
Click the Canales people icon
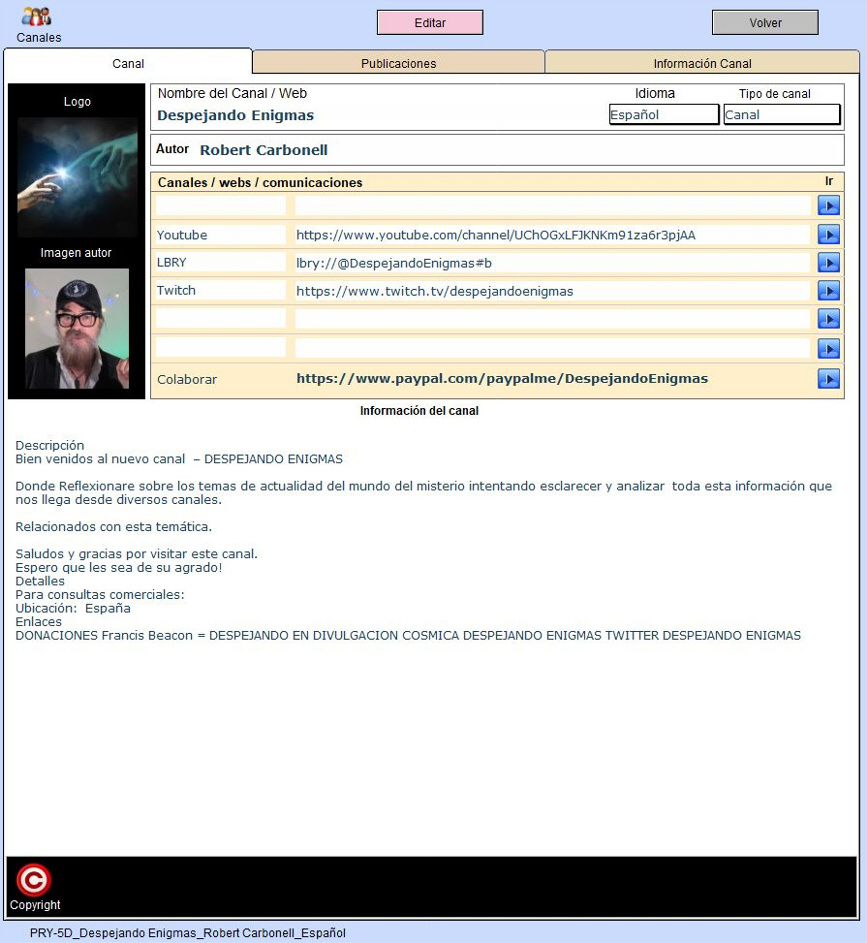[36, 17]
